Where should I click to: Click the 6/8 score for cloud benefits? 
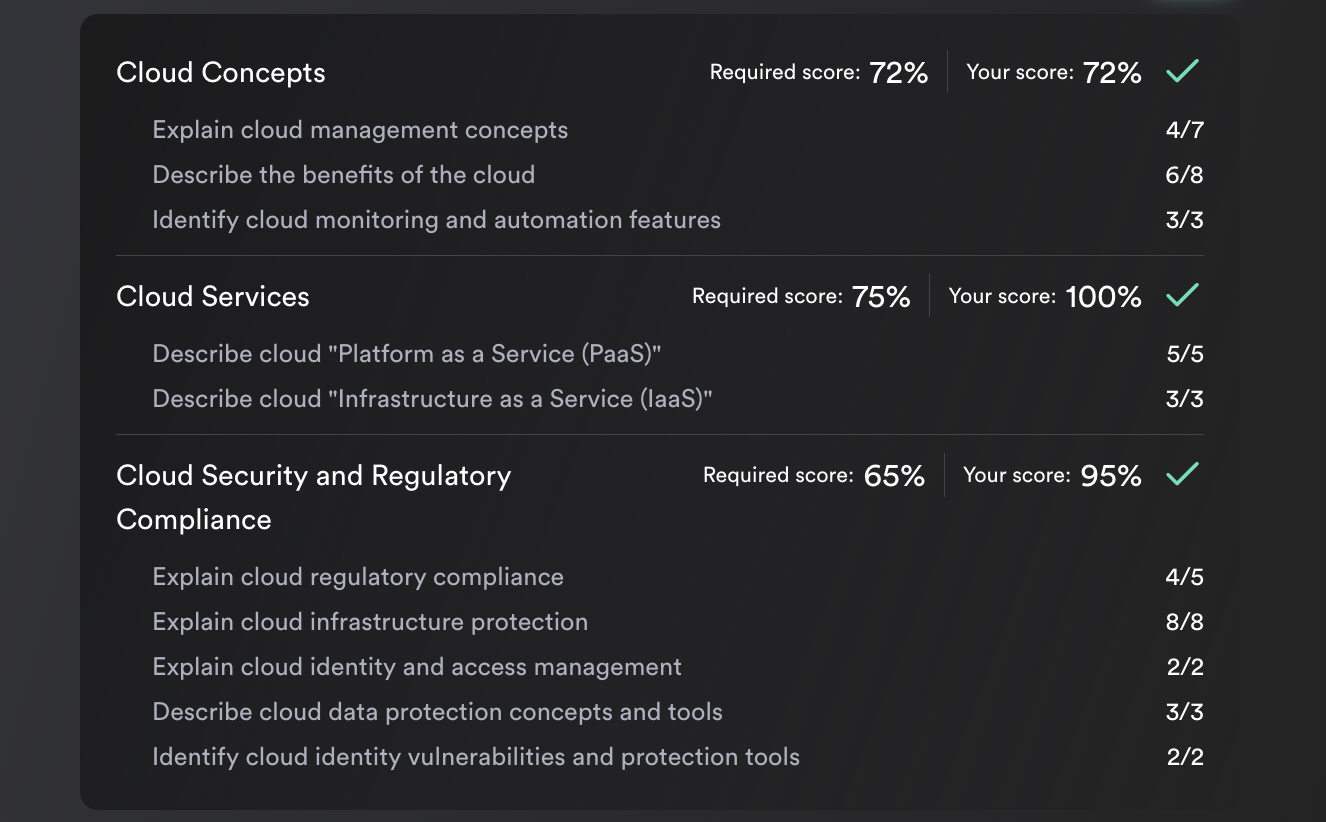pyautogui.click(x=1184, y=175)
